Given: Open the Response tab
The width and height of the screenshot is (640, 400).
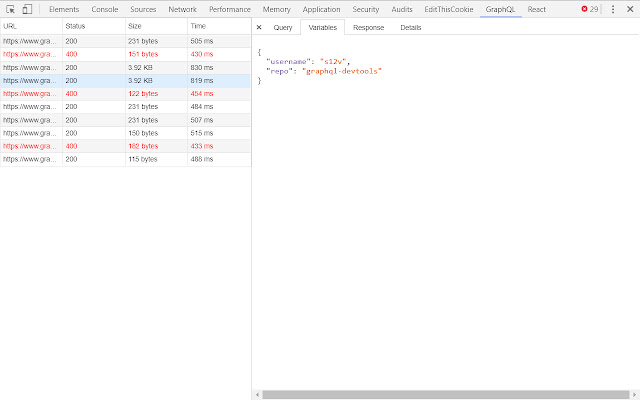Looking at the screenshot, I should tap(368, 27).
